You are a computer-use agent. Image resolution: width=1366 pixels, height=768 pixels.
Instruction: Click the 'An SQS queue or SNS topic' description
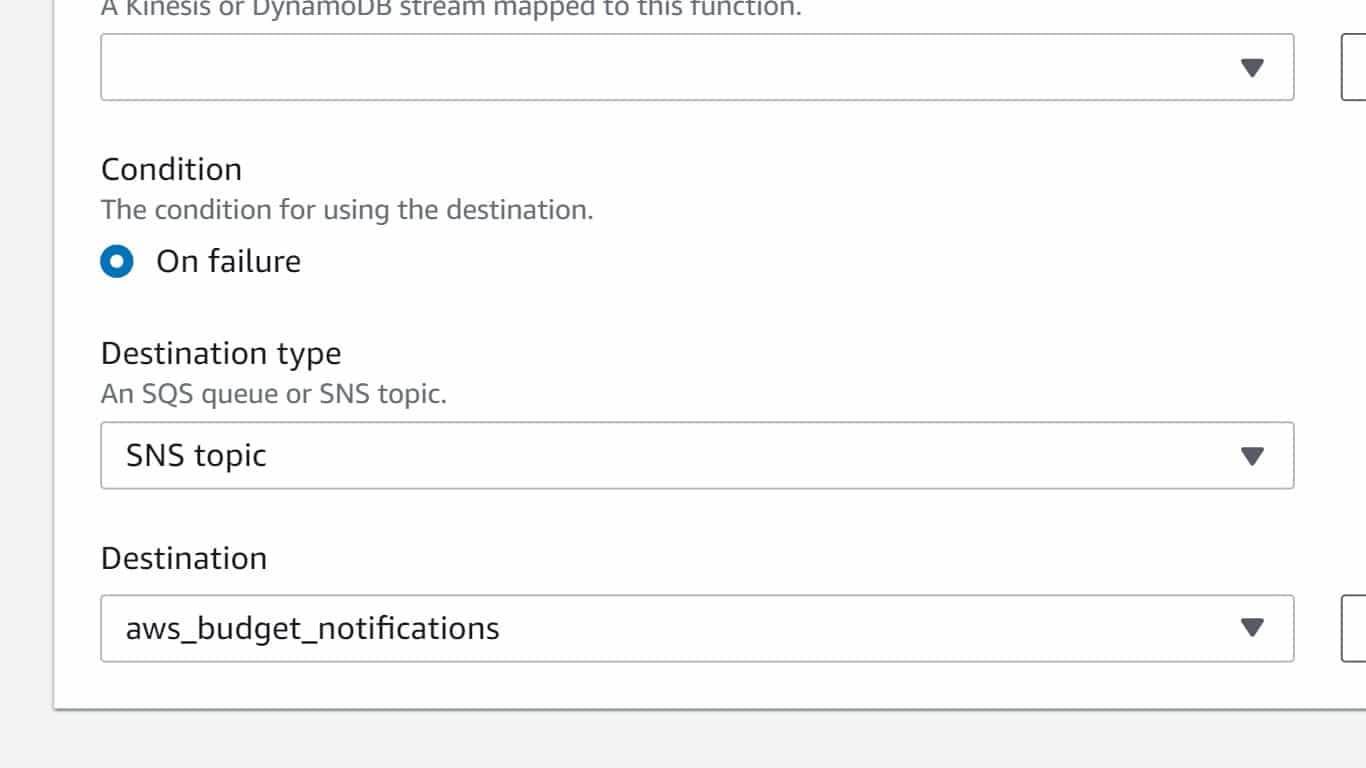274,394
